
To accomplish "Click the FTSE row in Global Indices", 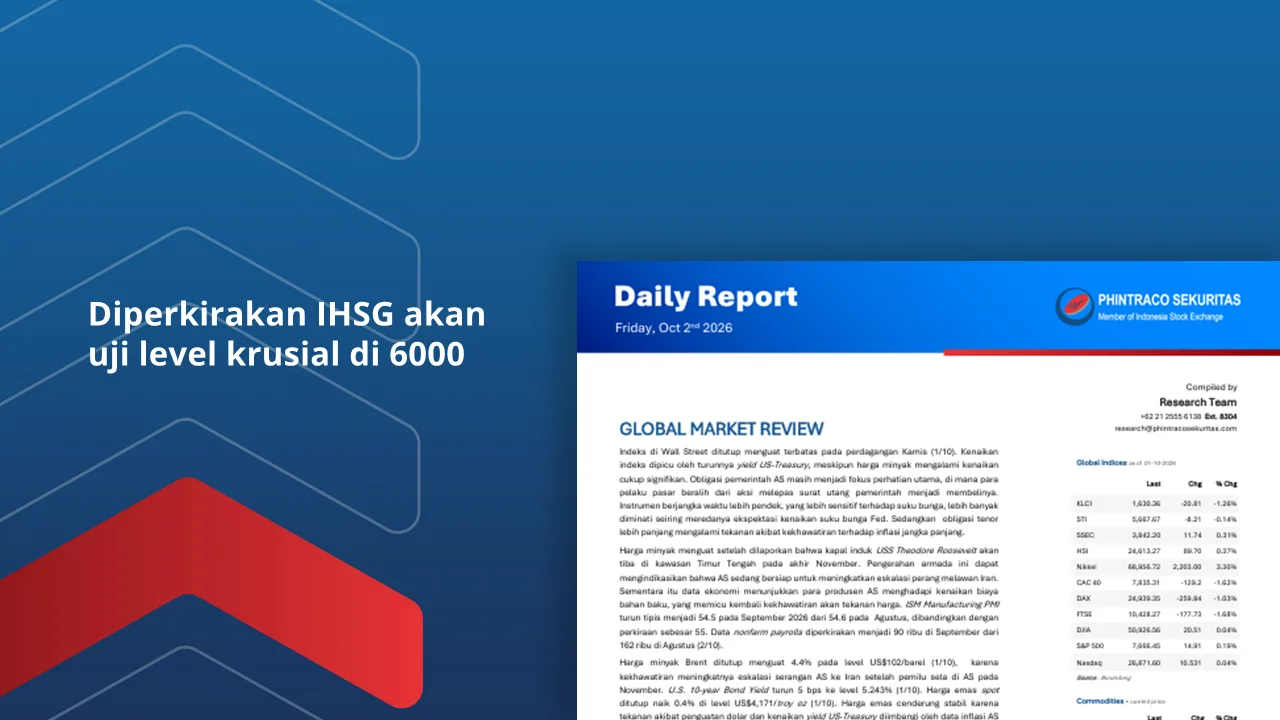I will (1157, 614).
